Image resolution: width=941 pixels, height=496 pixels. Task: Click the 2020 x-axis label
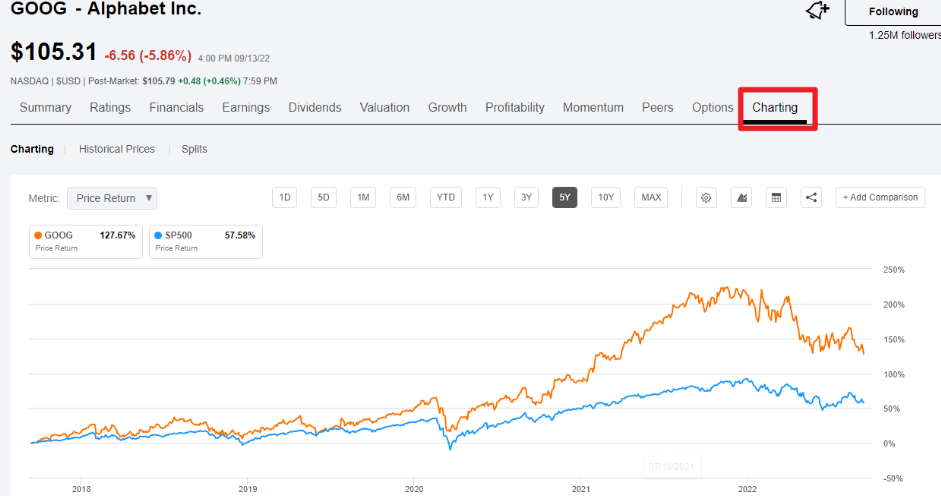point(413,489)
